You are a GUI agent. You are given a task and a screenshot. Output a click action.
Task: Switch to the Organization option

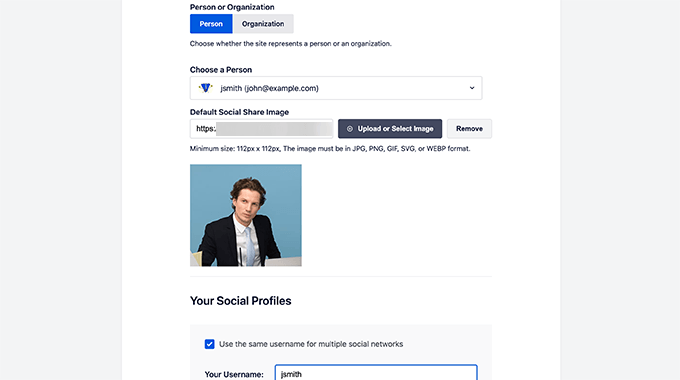point(263,24)
